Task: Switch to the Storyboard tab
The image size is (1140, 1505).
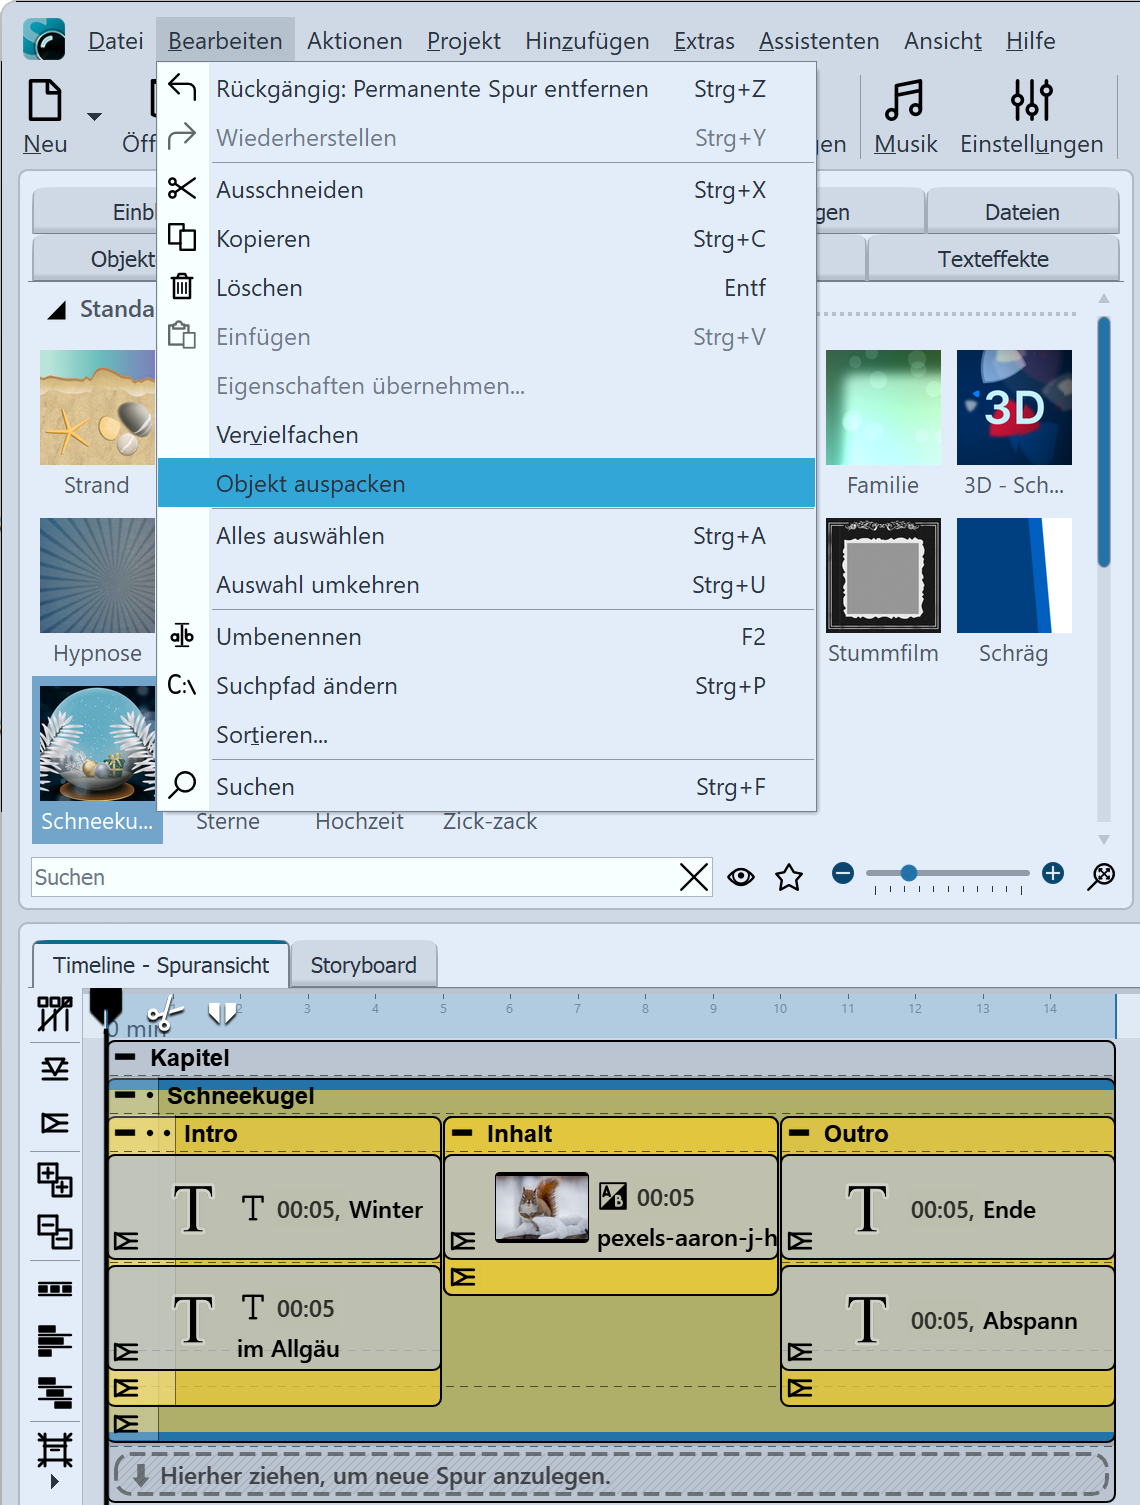Action: point(363,965)
